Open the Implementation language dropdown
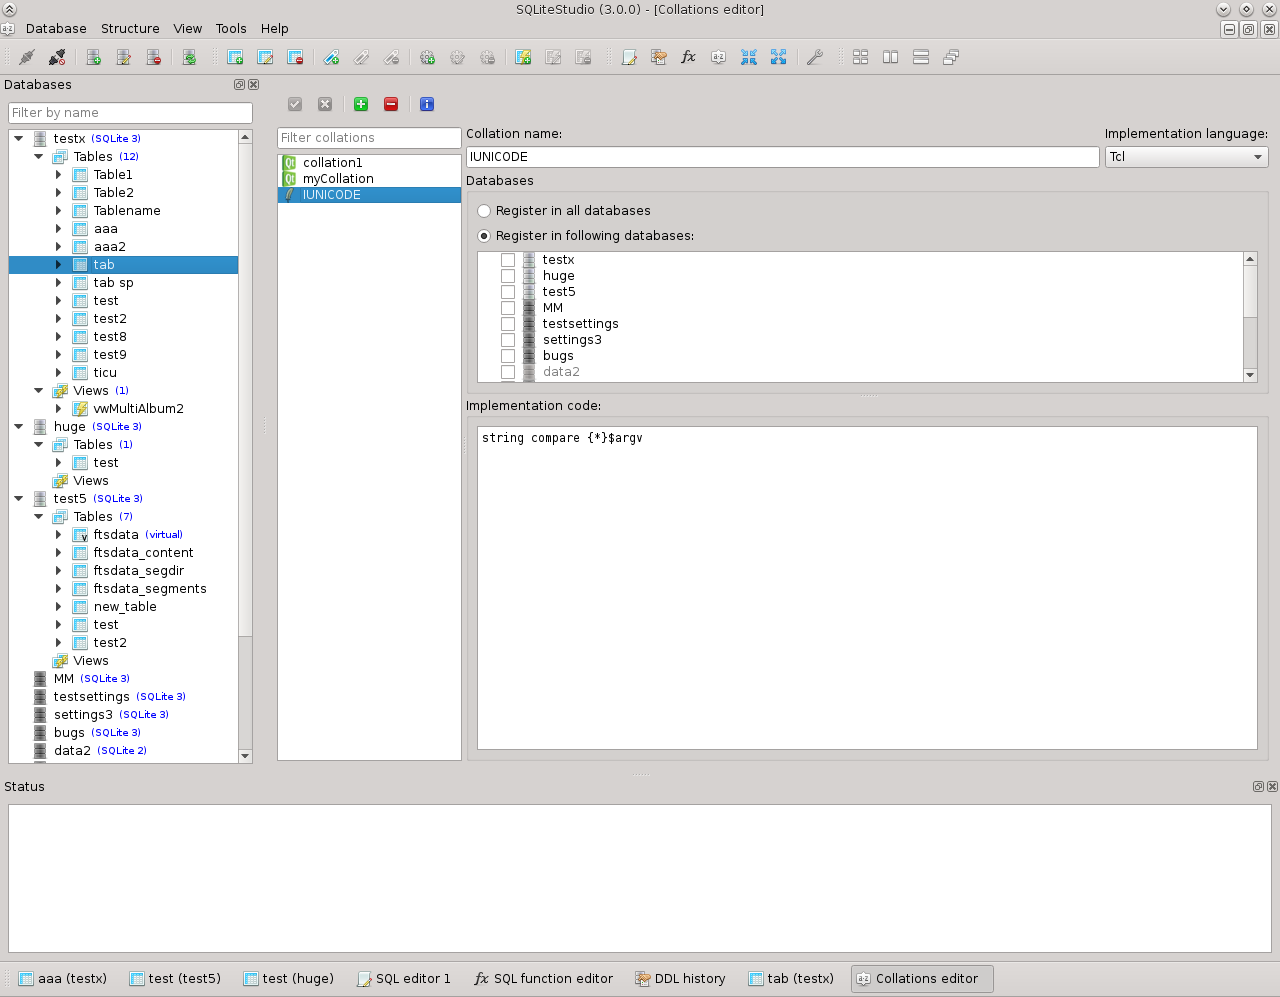 point(1186,157)
